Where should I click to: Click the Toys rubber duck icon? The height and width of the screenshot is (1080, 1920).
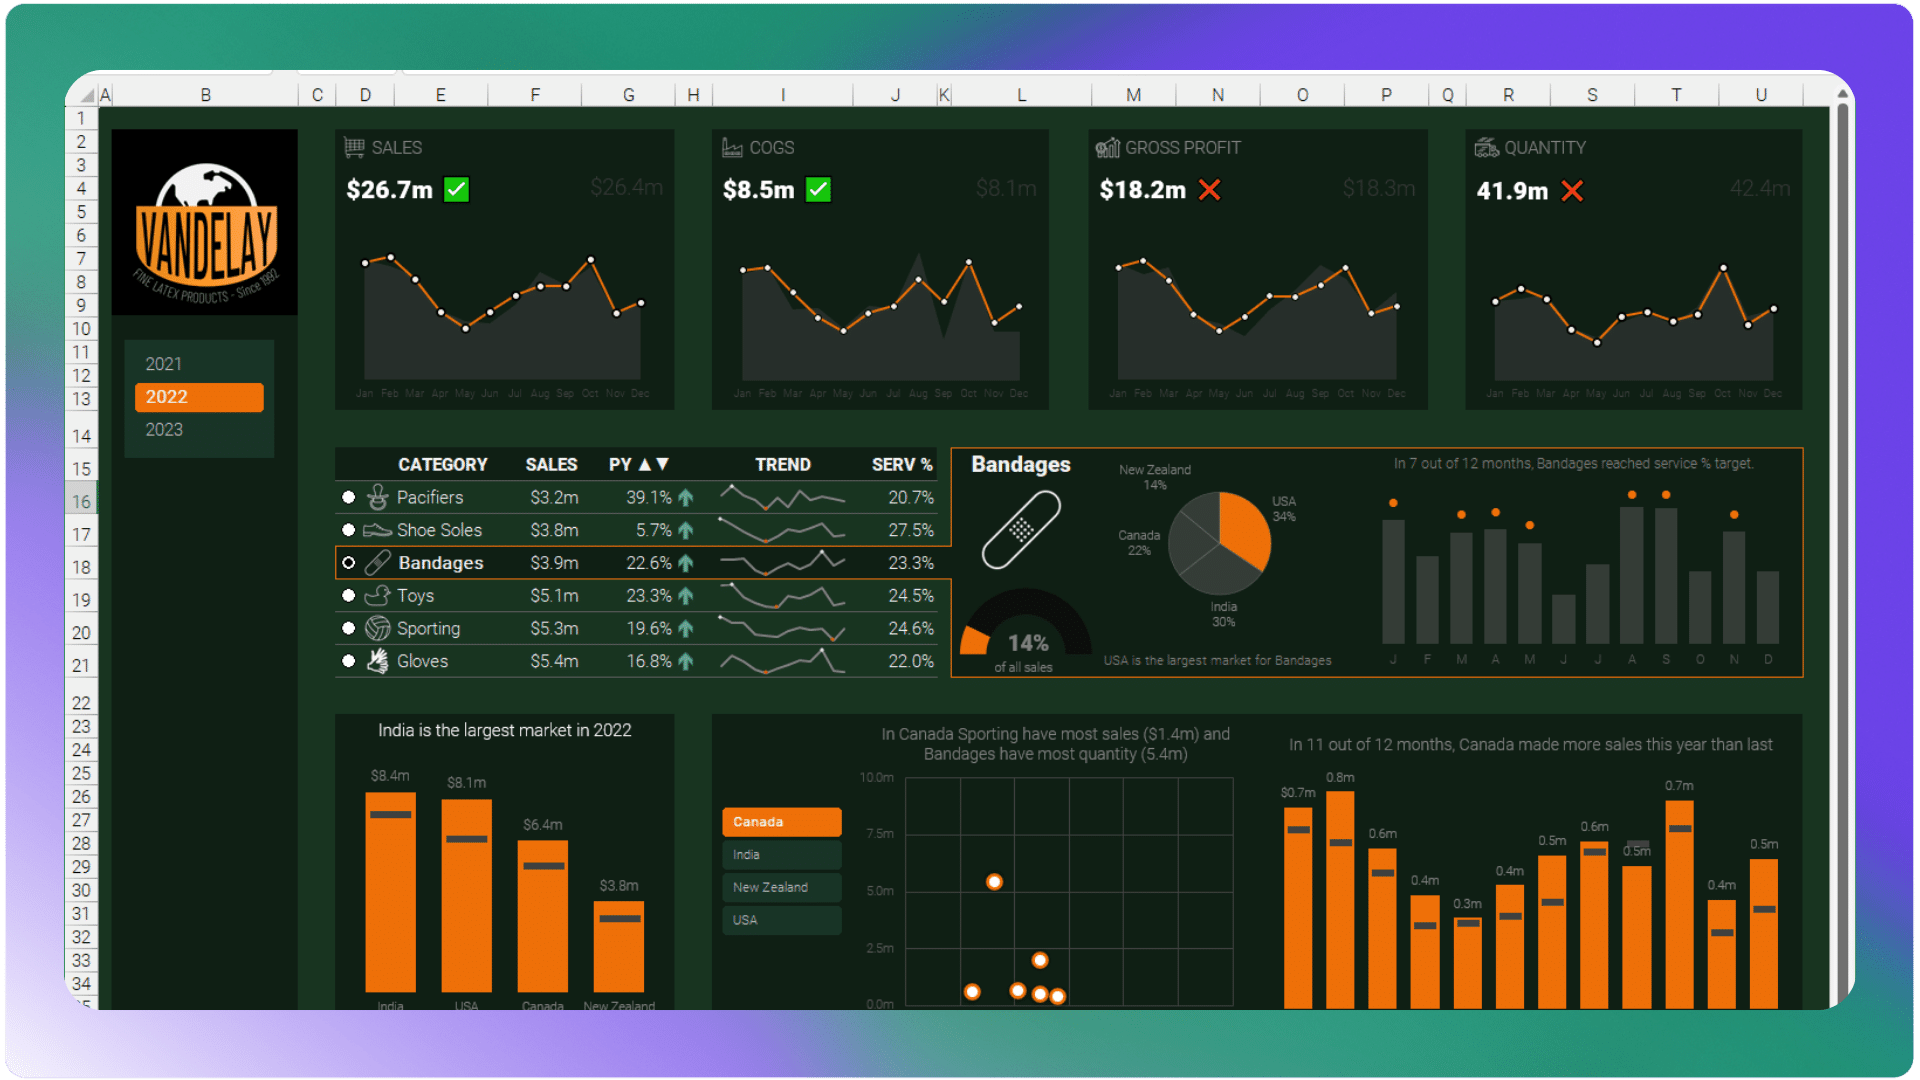(377, 596)
